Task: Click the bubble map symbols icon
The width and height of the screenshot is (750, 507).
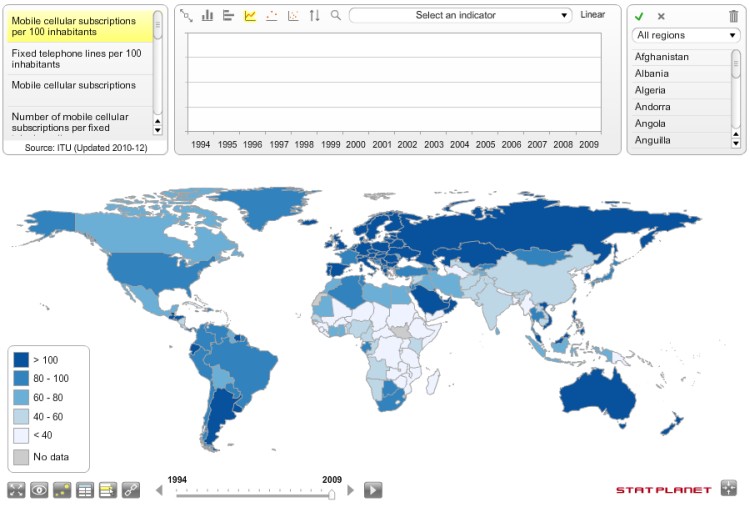Action: coord(62,490)
